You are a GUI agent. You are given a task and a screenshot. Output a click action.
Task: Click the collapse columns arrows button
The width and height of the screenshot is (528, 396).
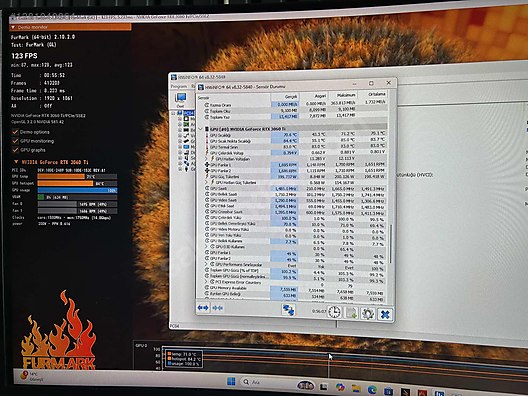click(218, 308)
